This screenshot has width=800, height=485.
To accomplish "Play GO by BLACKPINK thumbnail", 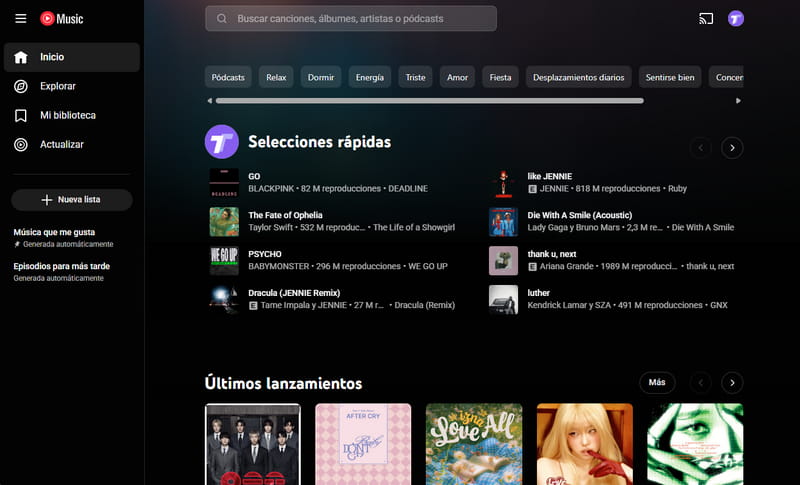I will [224, 183].
